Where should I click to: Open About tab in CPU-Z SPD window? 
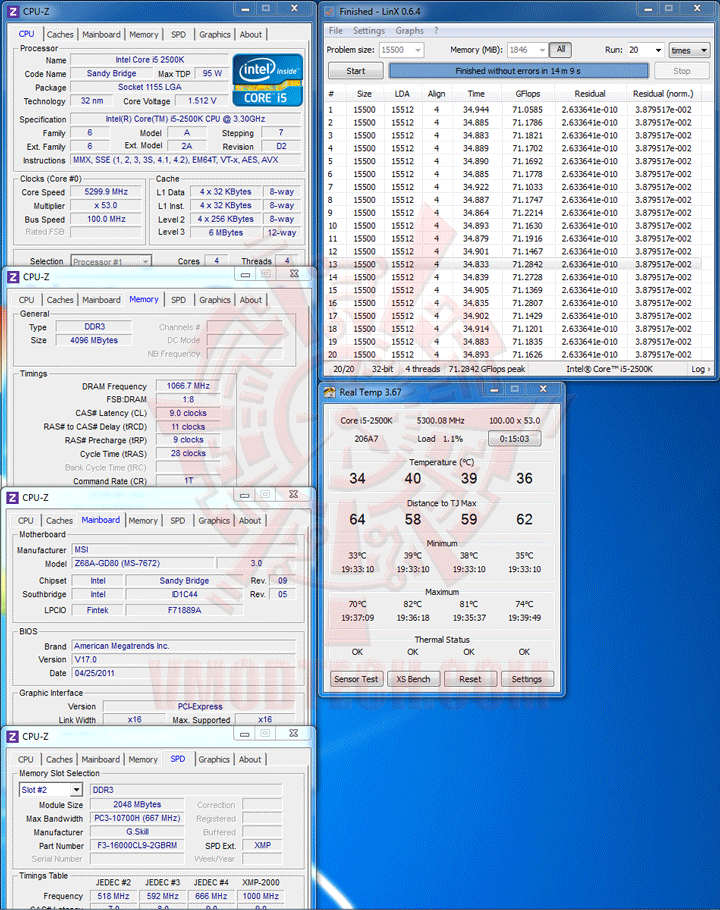click(x=250, y=759)
